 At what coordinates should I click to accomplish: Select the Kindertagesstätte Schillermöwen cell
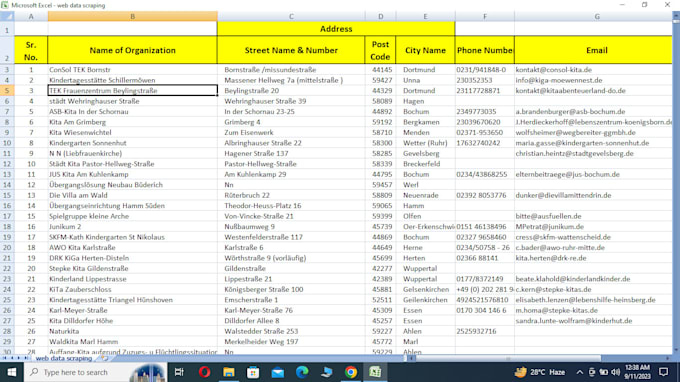pos(132,80)
